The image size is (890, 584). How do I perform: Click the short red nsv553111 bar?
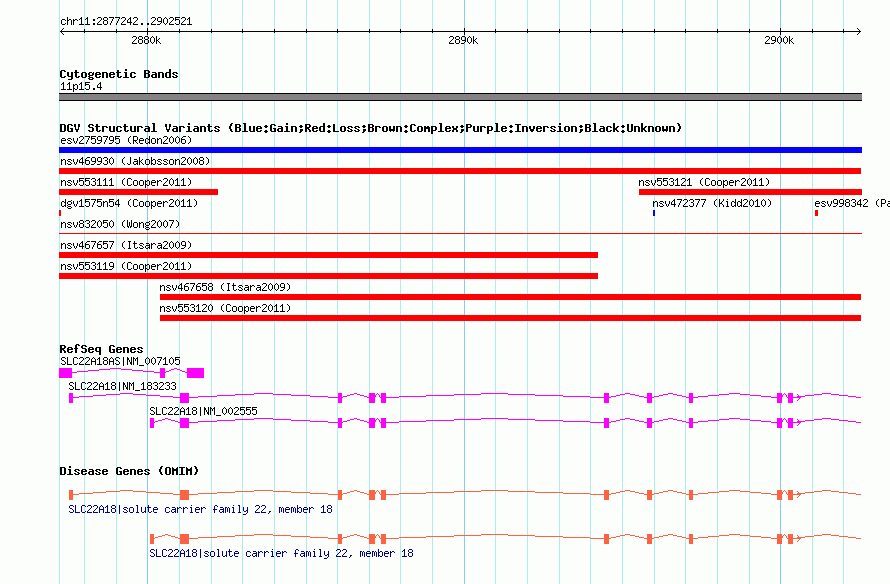point(138,192)
